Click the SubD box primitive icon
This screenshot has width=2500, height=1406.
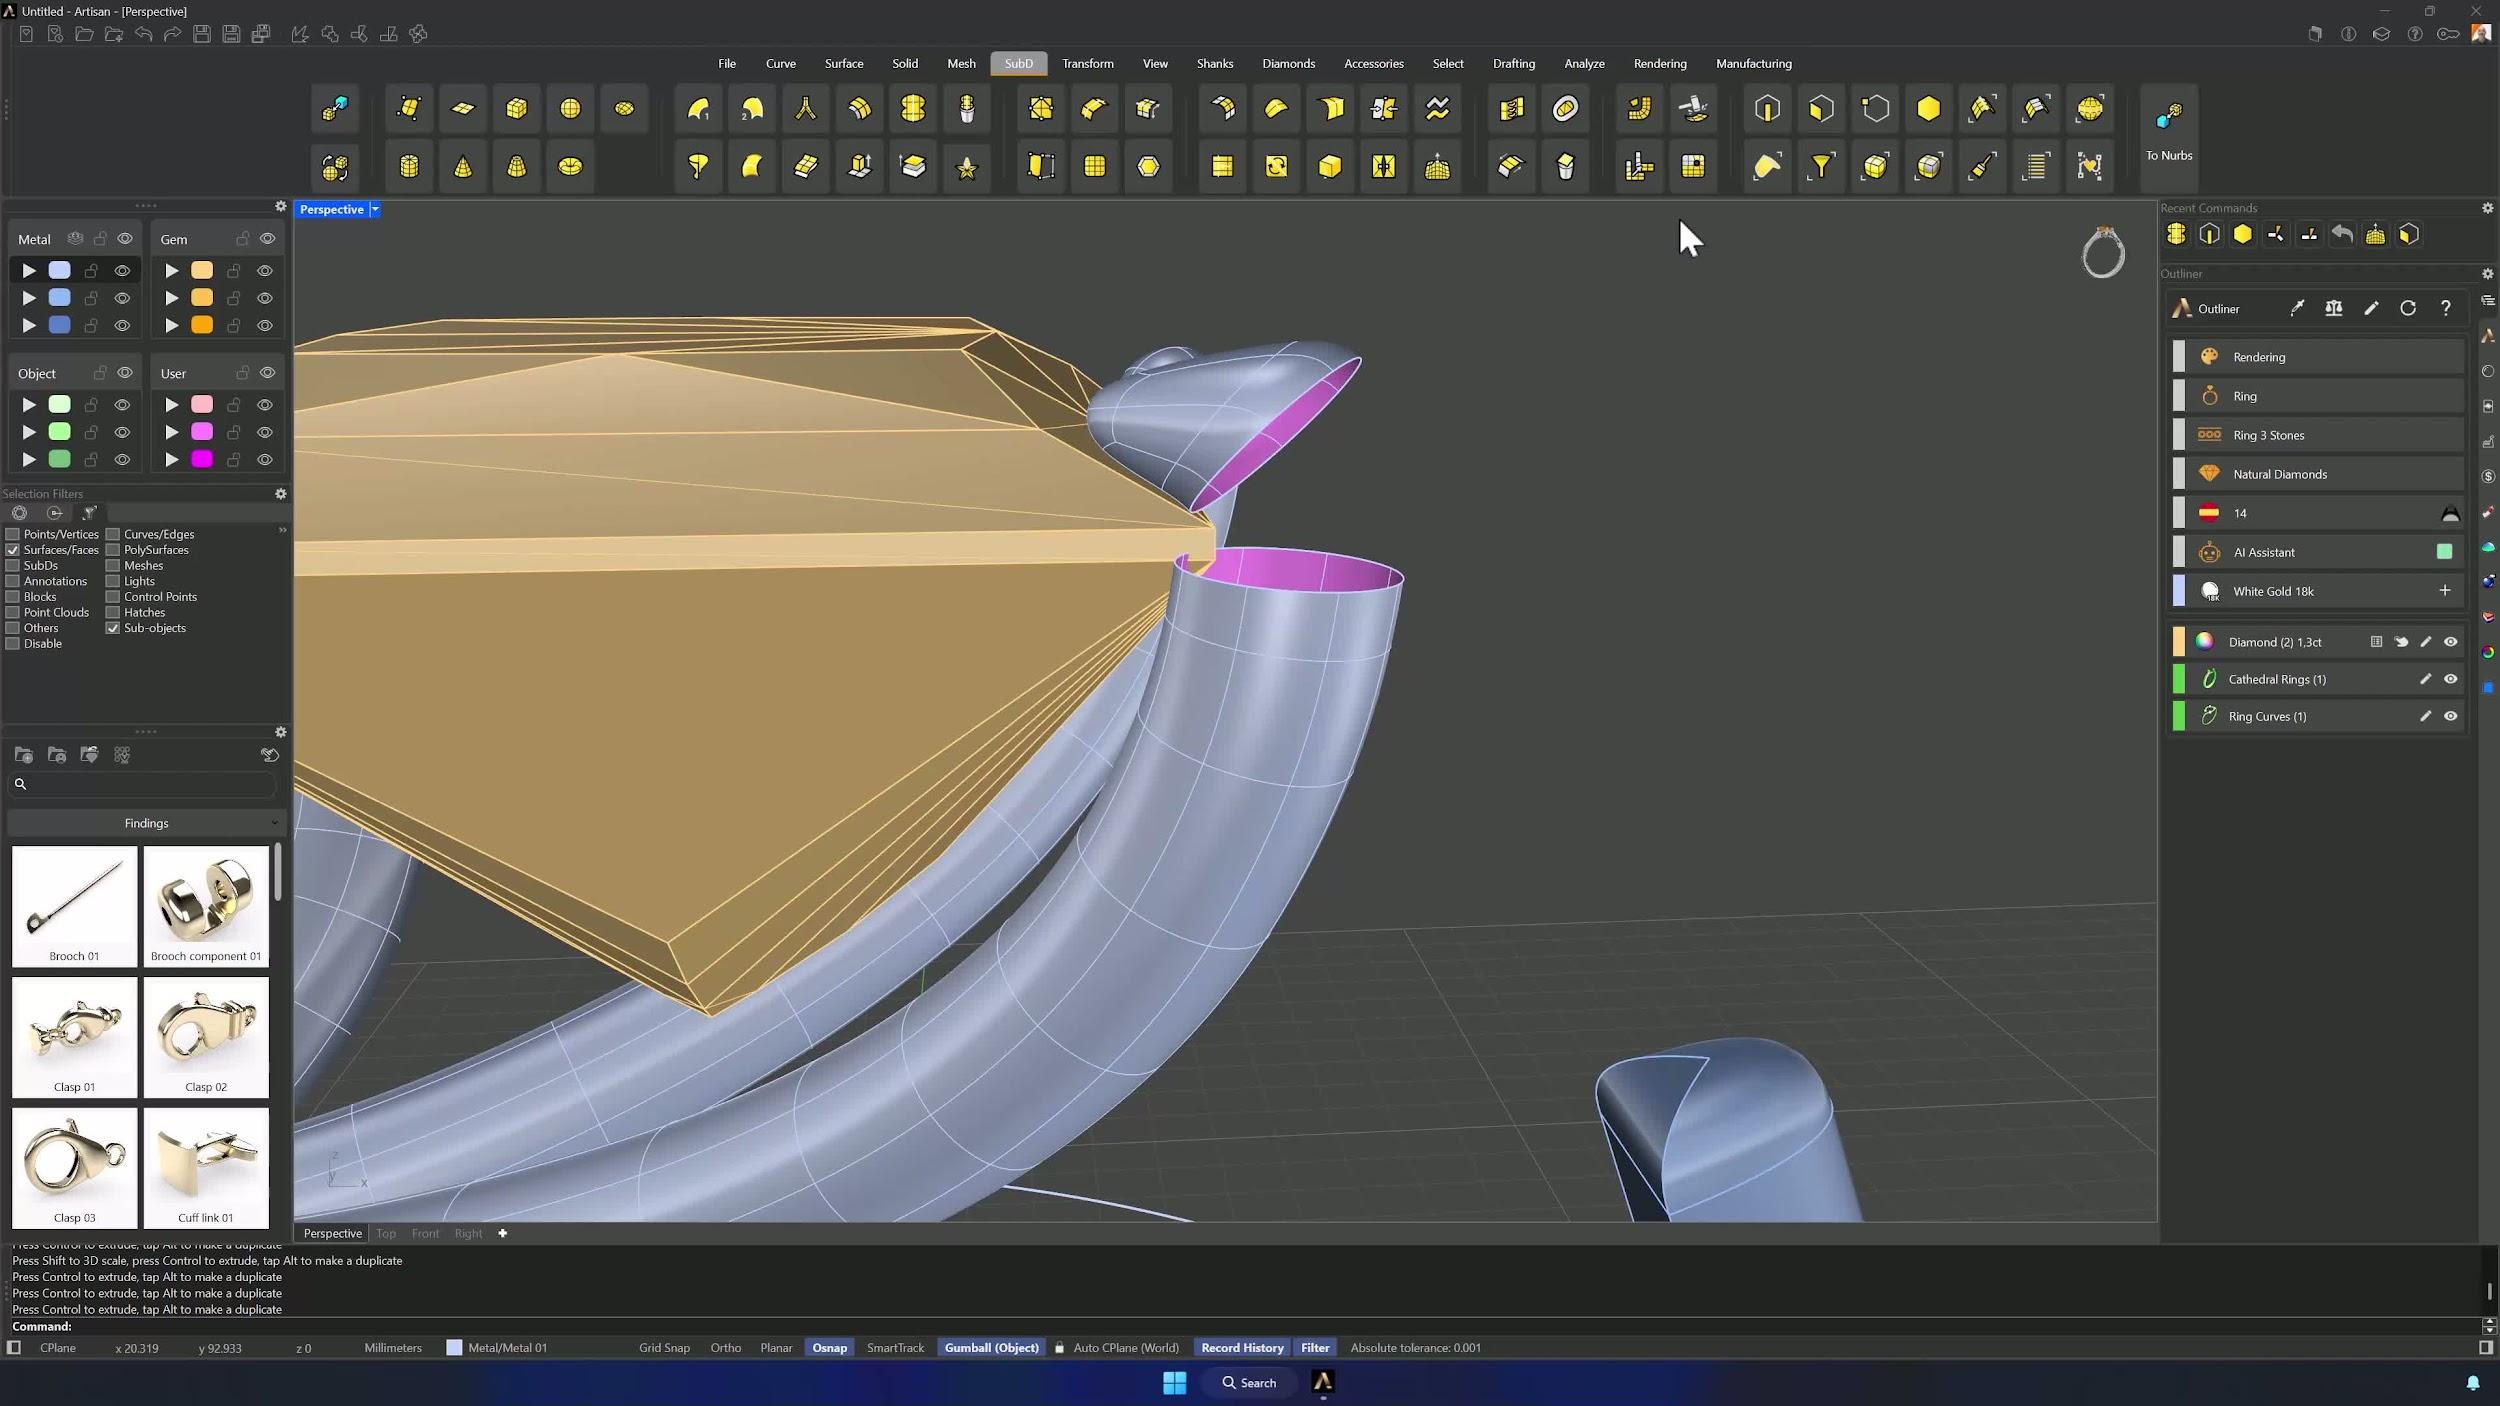tap(516, 108)
